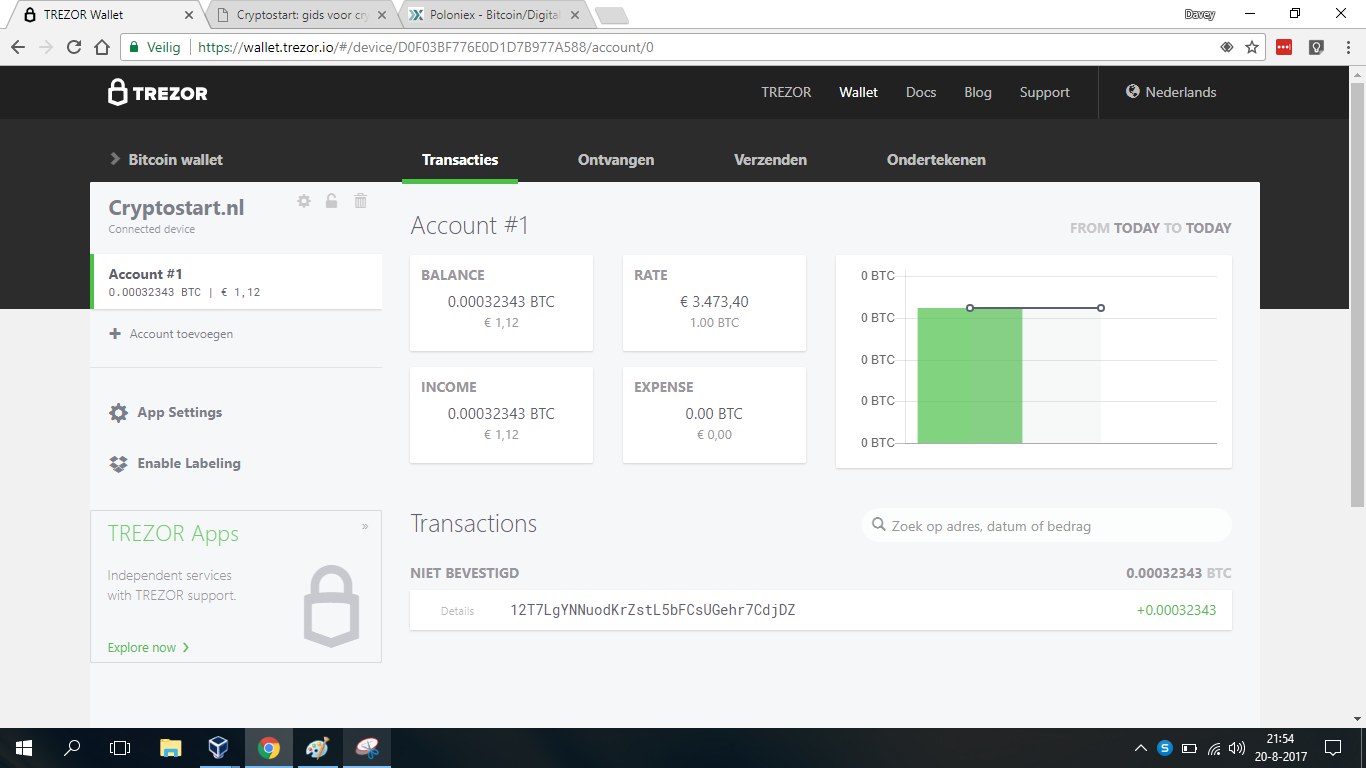Switch to the Verzenden tab
Image resolution: width=1366 pixels, height=768 pixels.
coord(770,160)
